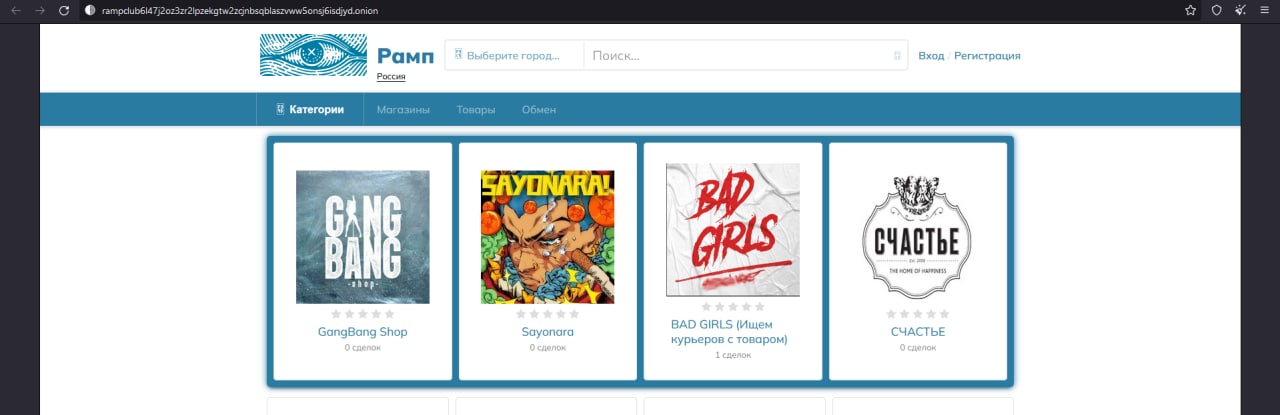
Task: Open the shield security level icon
Action: click(1217, 10)
